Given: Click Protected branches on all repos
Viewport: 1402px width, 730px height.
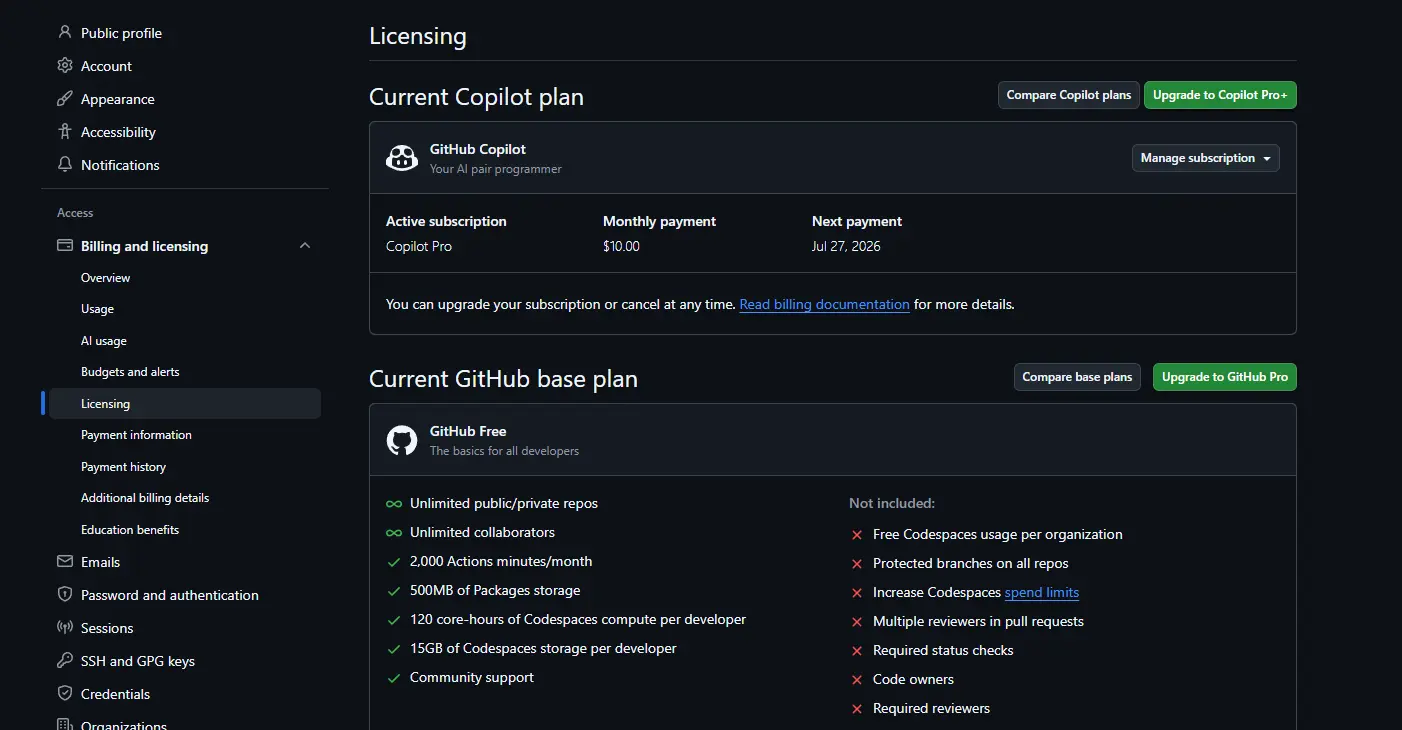Looking at the screenshot, I should point(971,563).
